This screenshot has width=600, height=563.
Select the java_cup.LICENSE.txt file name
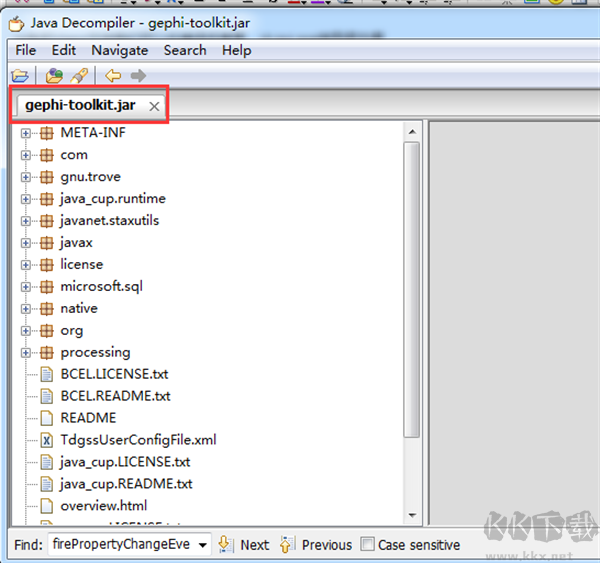125,462
